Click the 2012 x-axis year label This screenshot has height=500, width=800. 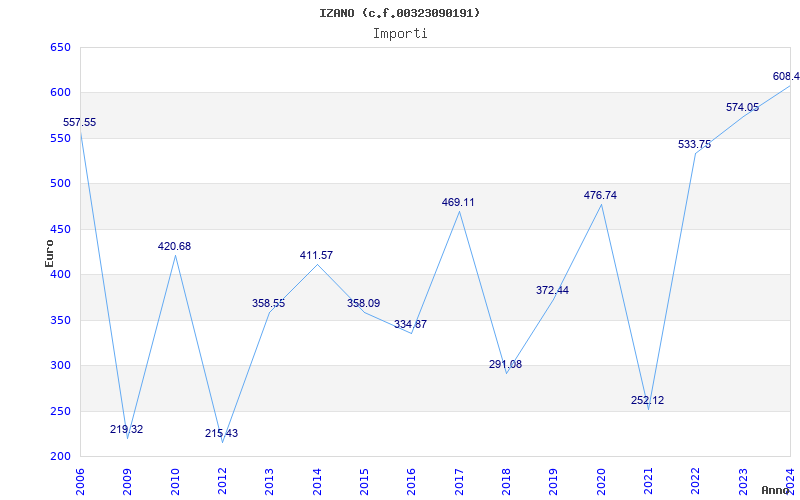222,482
